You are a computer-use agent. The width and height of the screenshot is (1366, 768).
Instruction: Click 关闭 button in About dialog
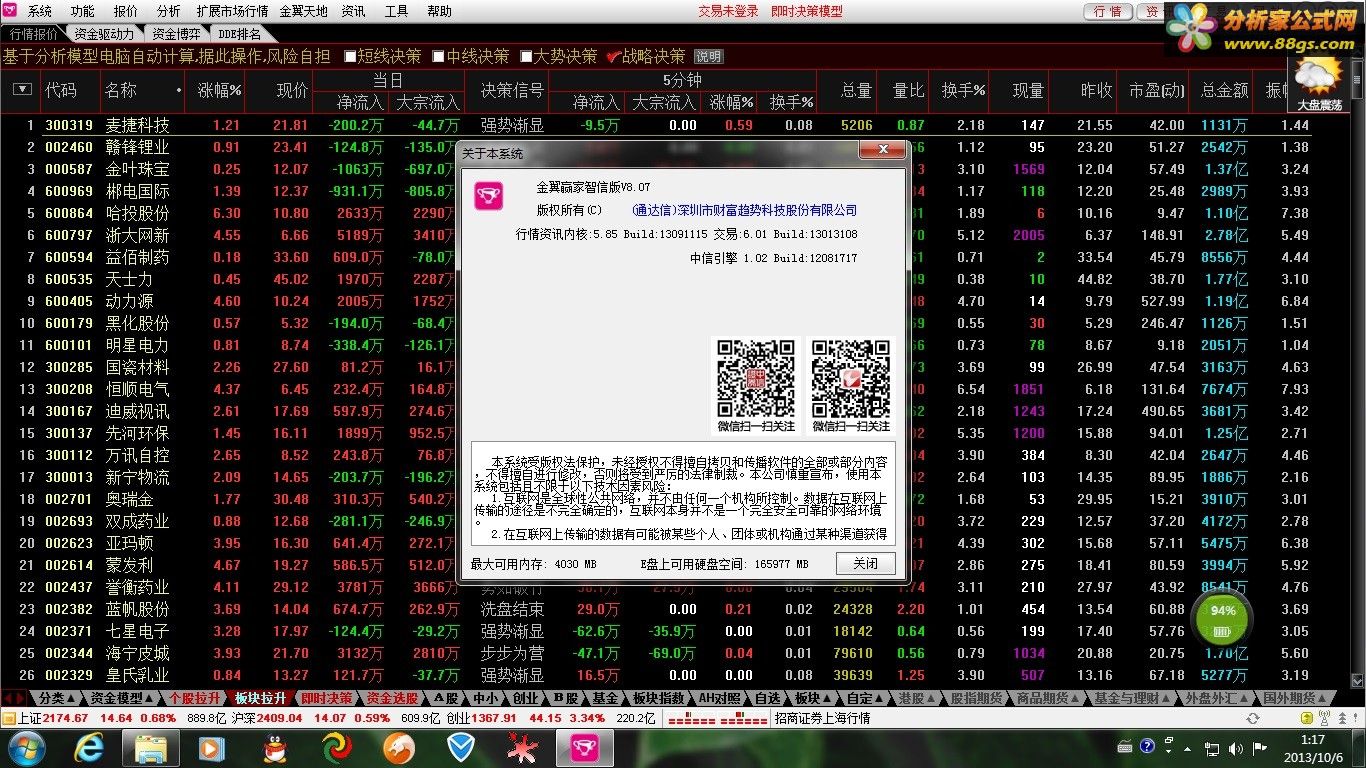pyautogui.click(x=866, y=563)
